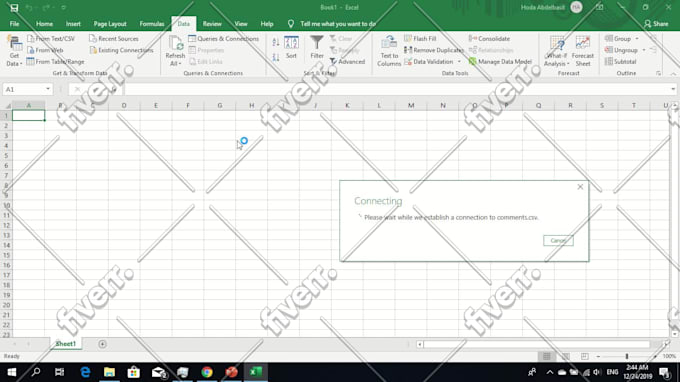The image size is (680, 382).
Task: Launch Google Chrome from the taskbar
Action: [207, 372]
